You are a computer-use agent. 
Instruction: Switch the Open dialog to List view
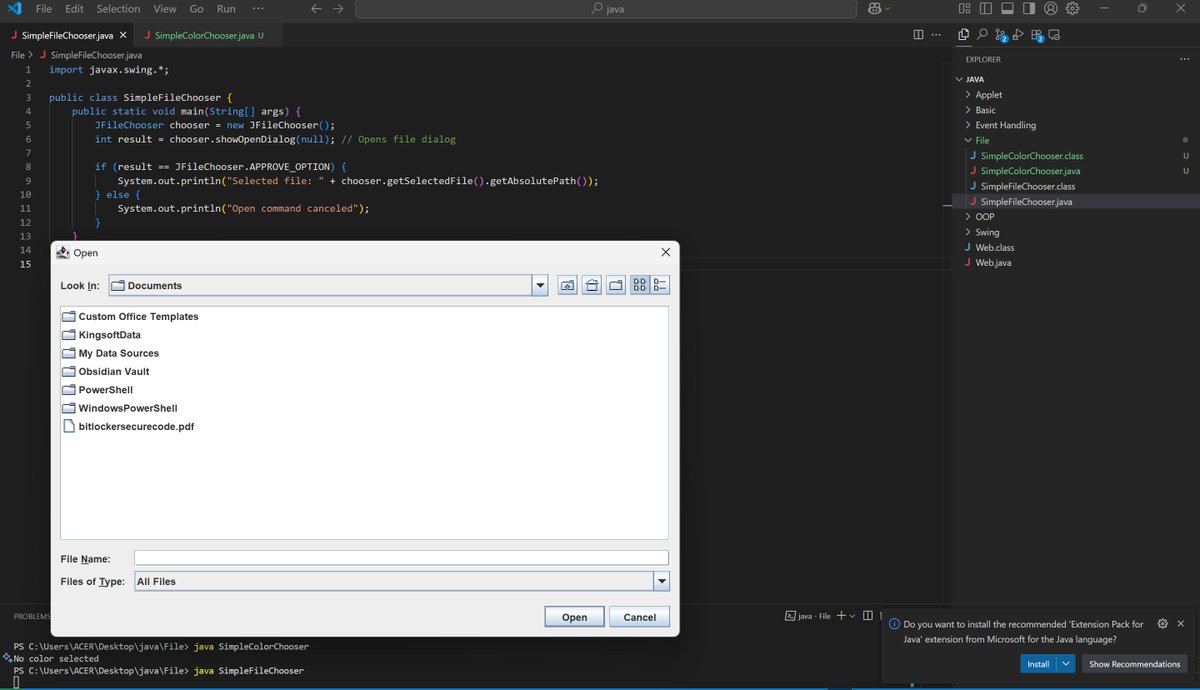pos(640,285)
